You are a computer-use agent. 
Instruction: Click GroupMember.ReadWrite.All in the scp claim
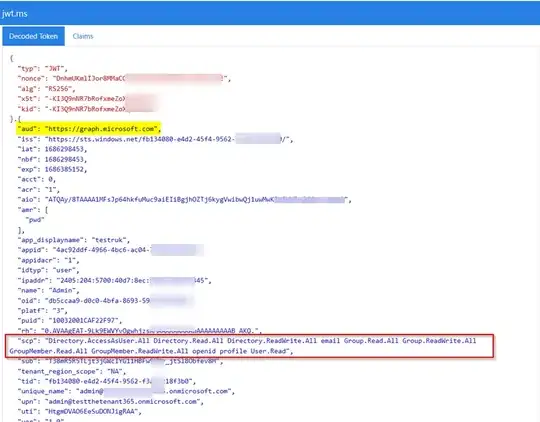tap(139, 351)
